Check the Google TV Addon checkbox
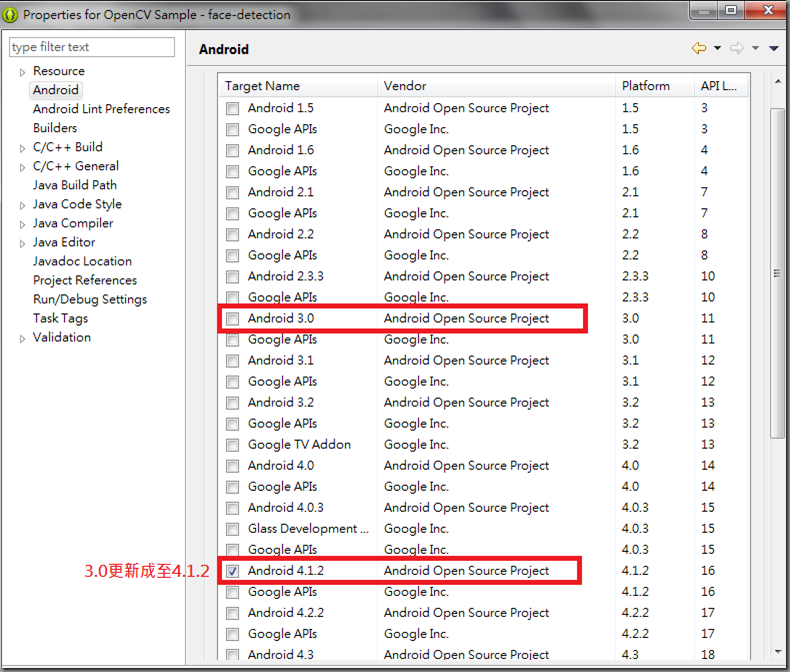The height and width of the screenshot is (672, 790). [x=232, y=445]
